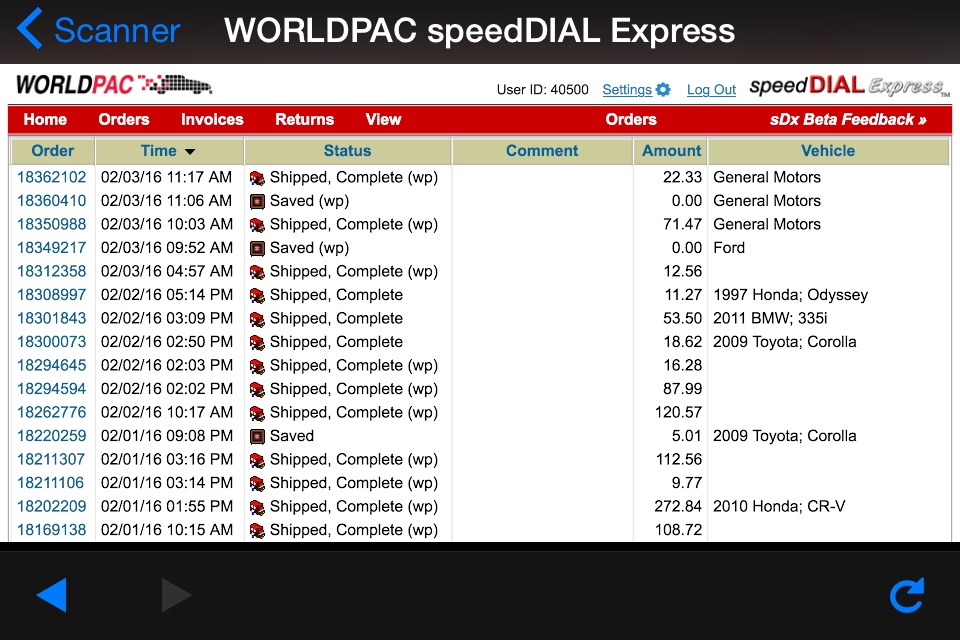
Task: Select the amount 272.84 cell
Action: [678, 506]
